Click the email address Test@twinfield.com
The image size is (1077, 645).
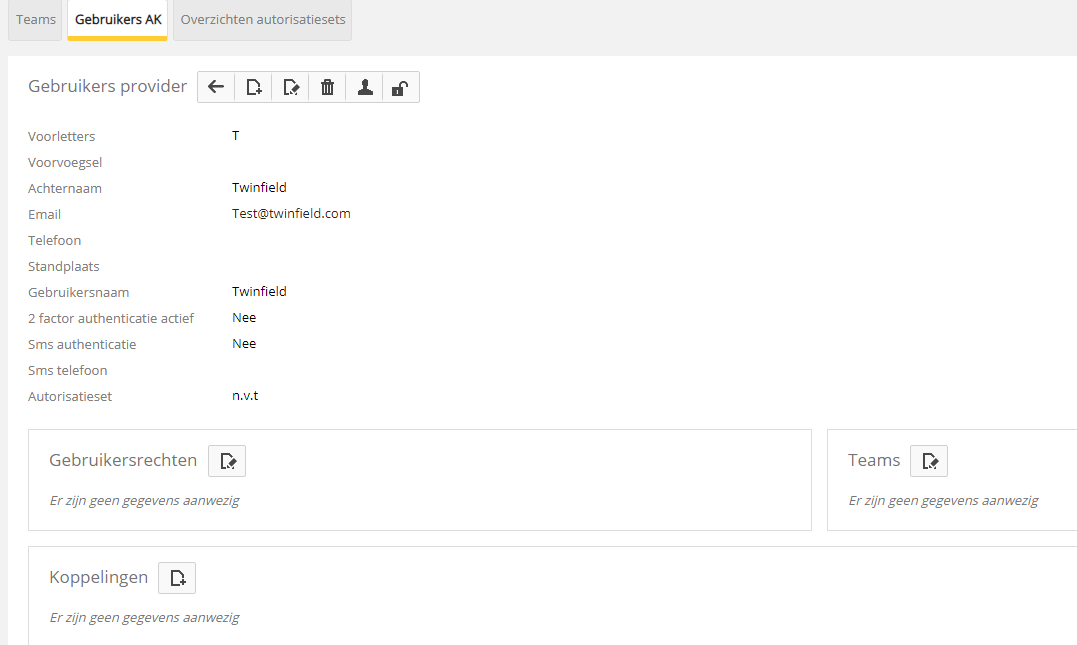click(291, 213)
